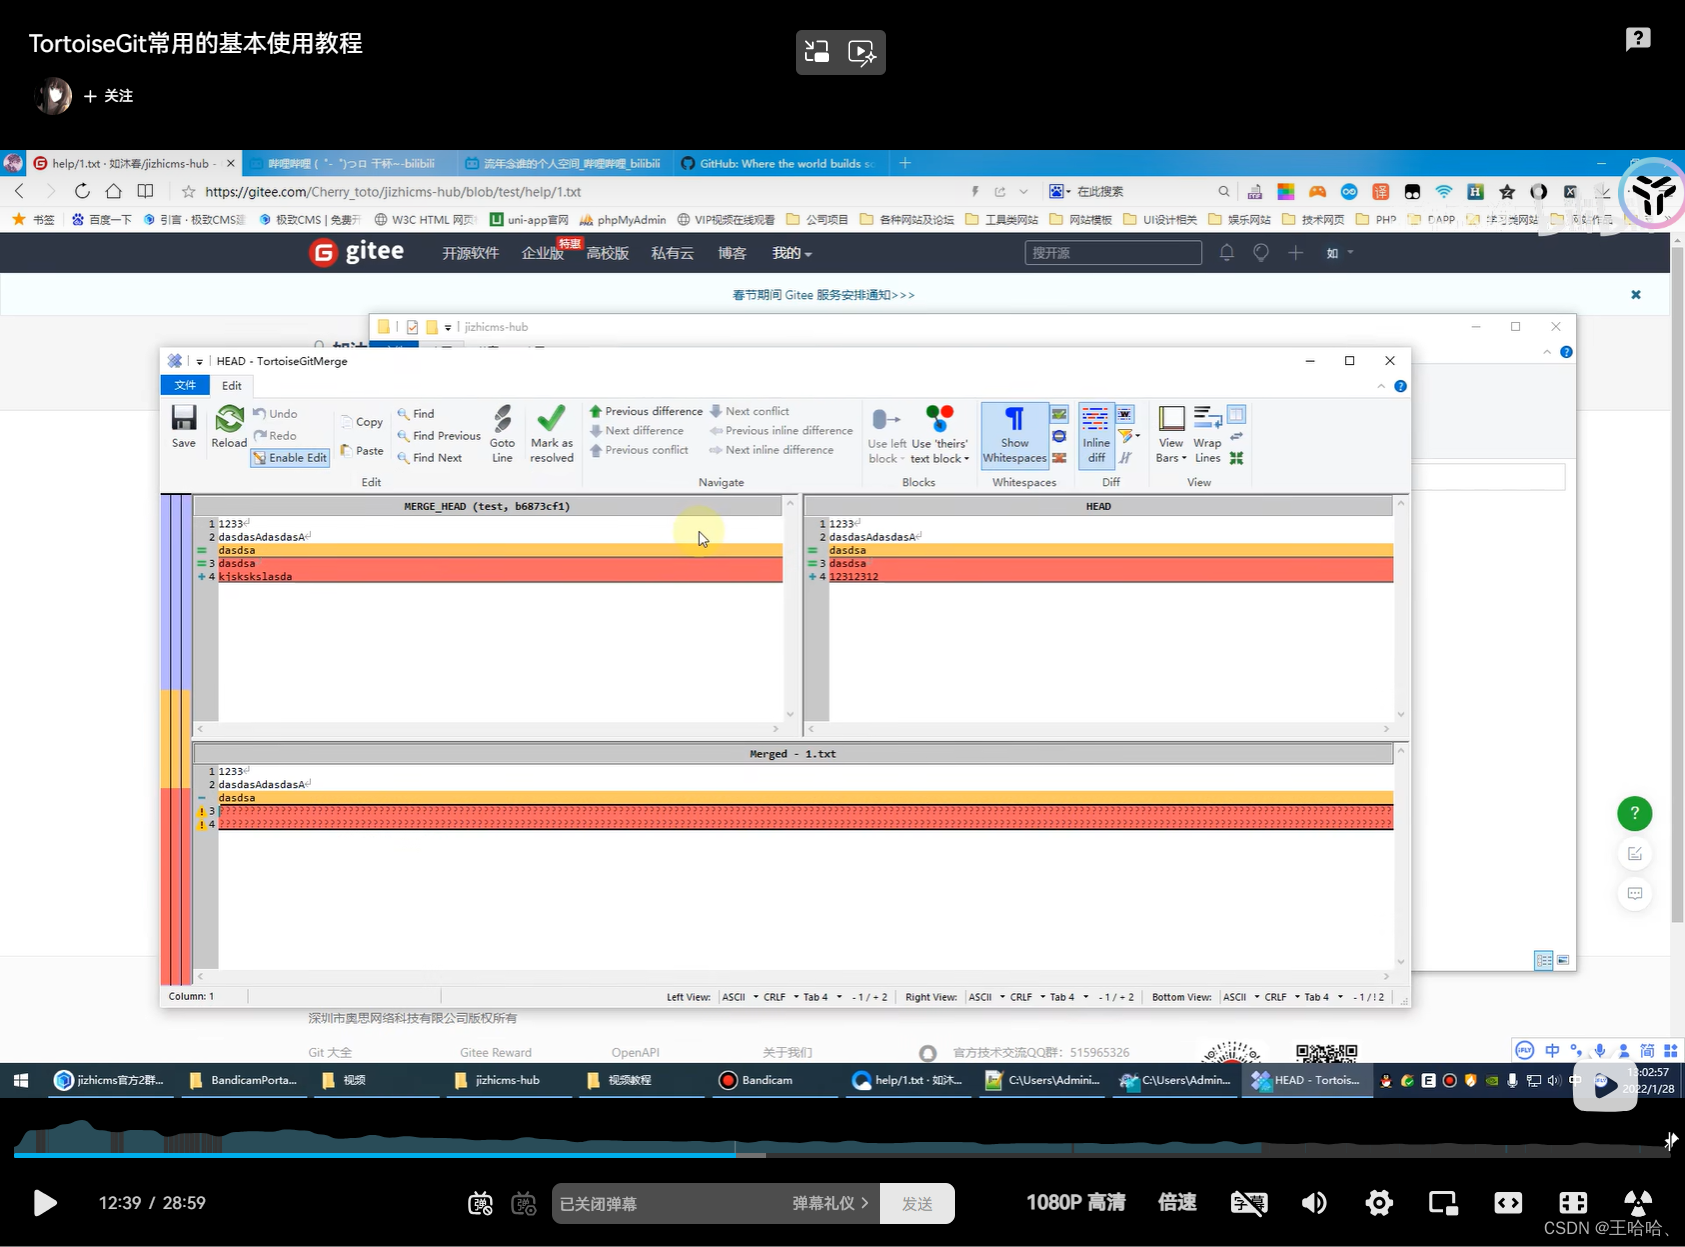Click the green fit-to-window icon in View group

coord(1237,457)
